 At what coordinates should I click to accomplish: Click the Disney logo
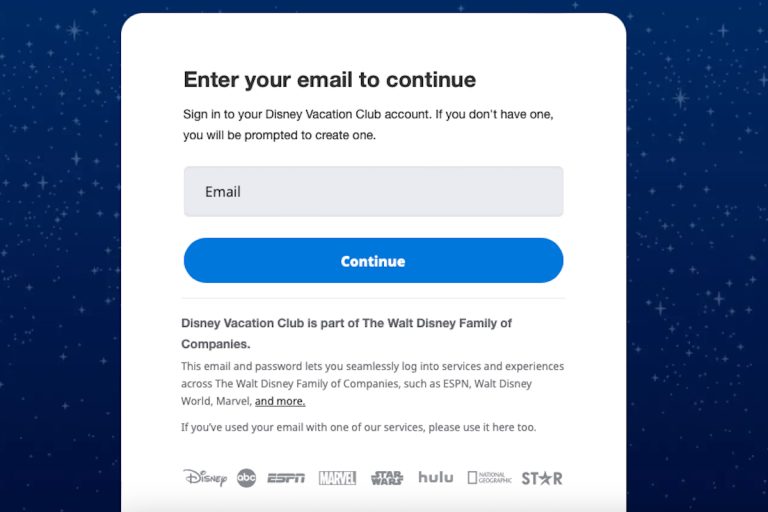(205, 478)
